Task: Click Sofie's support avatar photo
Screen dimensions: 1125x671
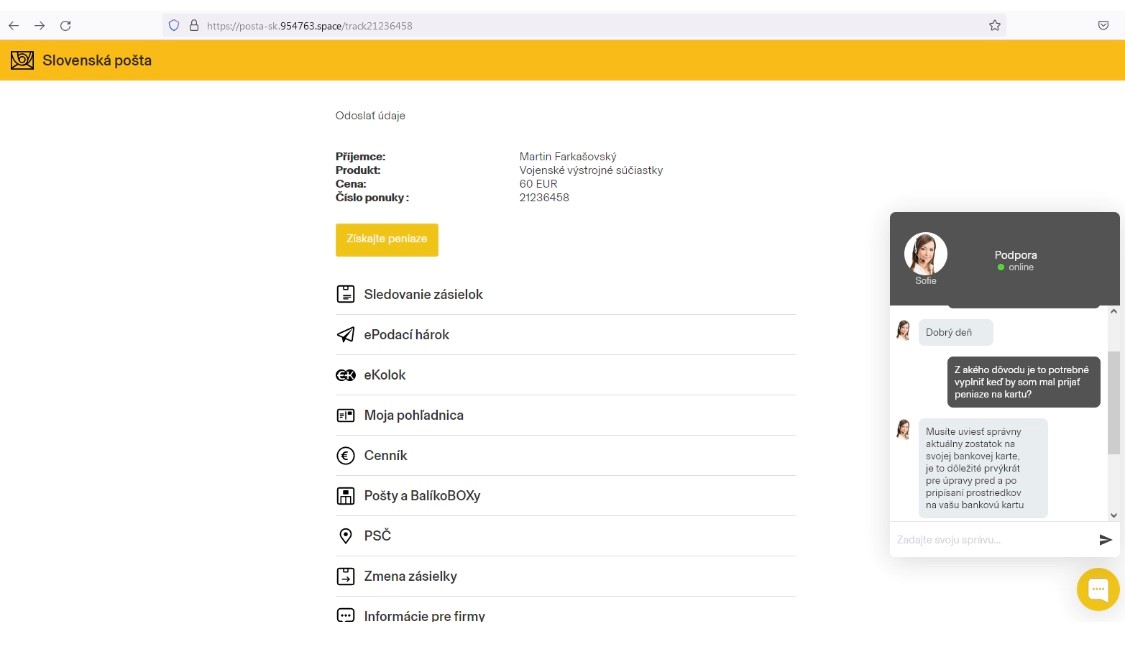Action: (926, 253)
